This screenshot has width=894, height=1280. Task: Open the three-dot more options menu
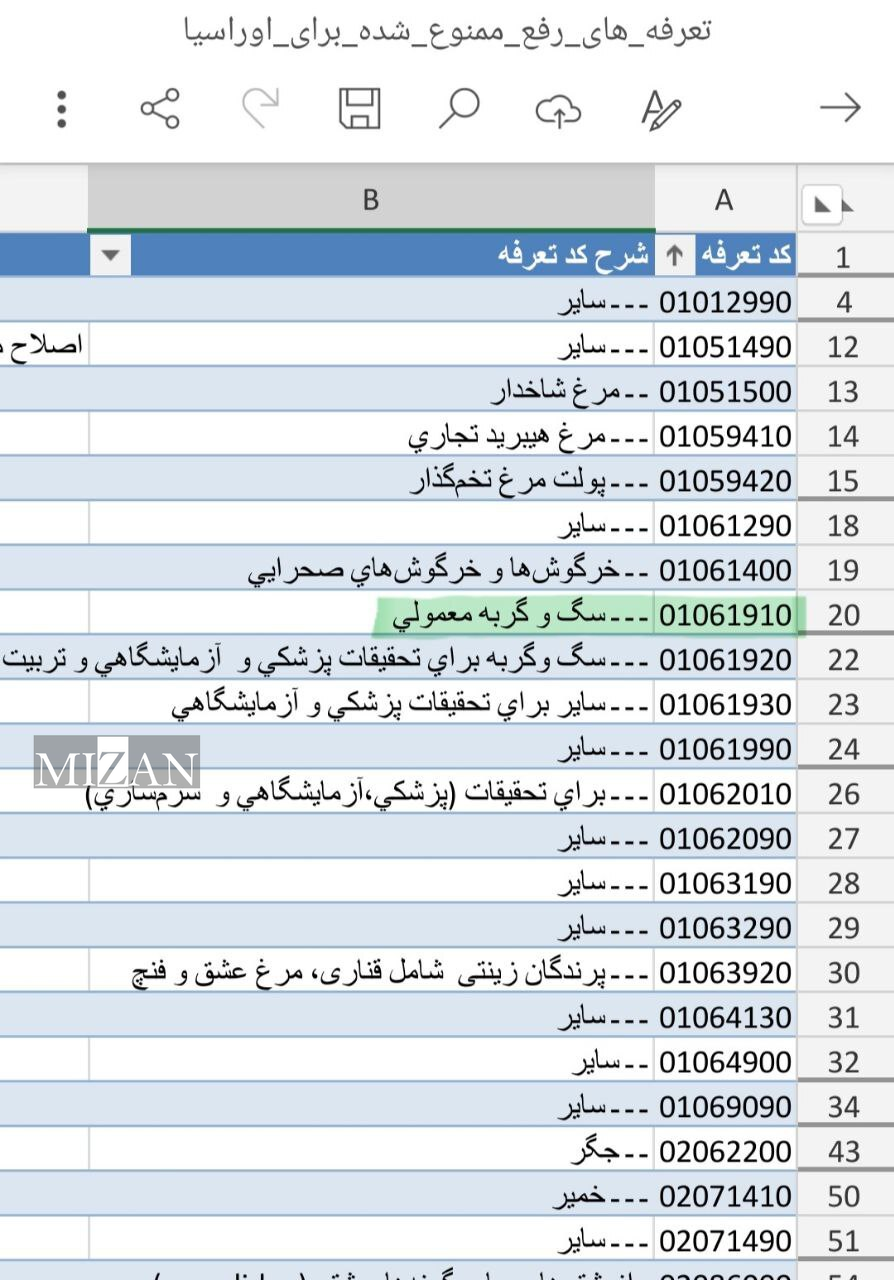(62, 108)
